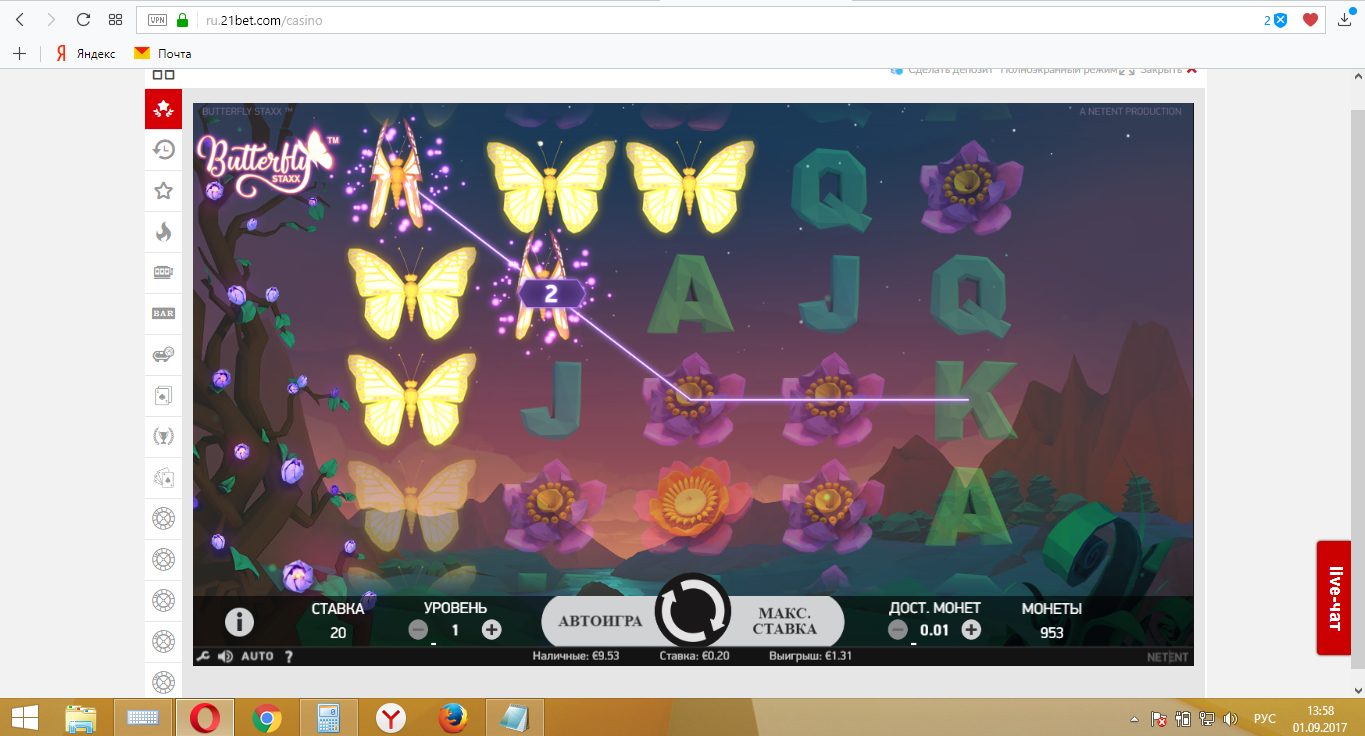This screenshot has height=736, width=1365.
Task: Increase the Уровень bet level
Action: click(491, 630)
